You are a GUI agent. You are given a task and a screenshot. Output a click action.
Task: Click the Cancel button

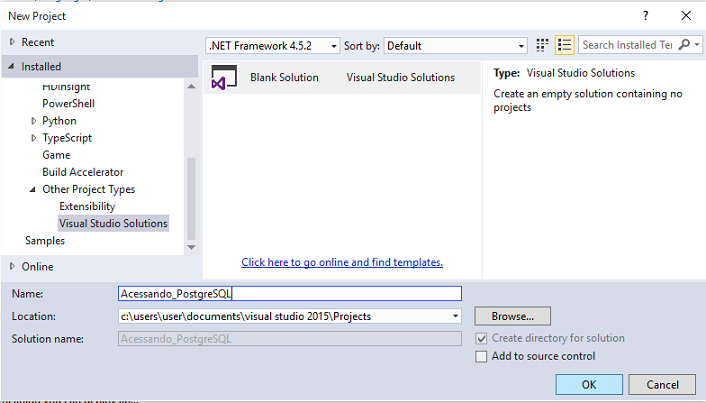pyautogui.click(x=662, y=385)
